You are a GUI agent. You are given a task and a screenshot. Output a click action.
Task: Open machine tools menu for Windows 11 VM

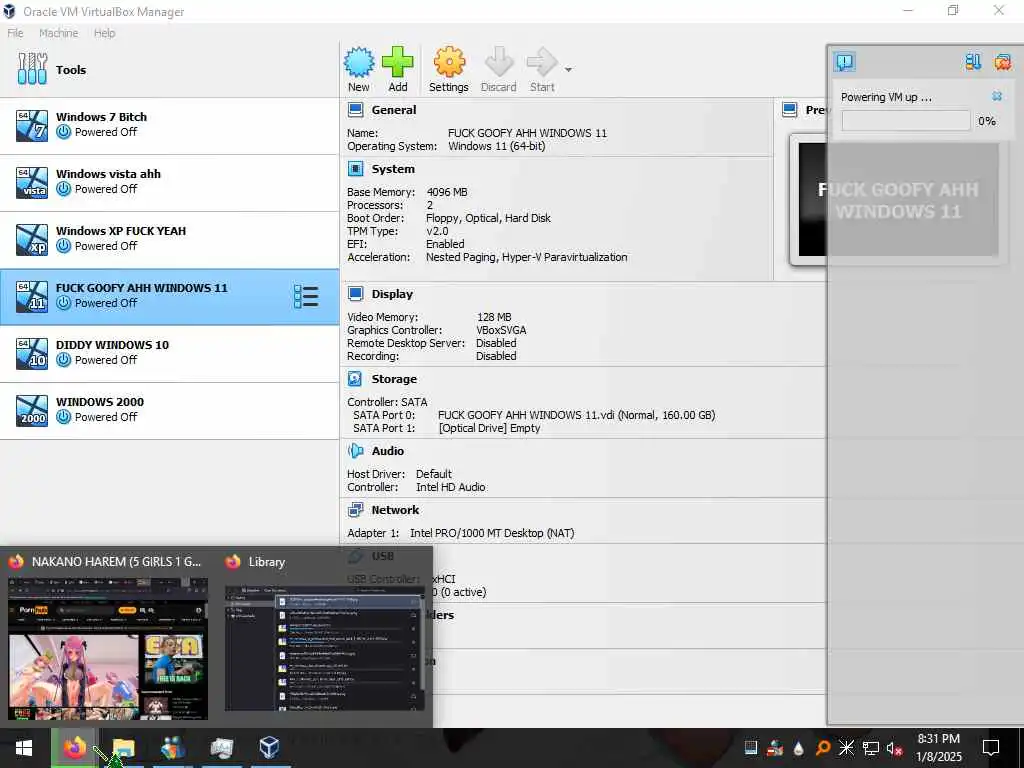pos(306,296)
